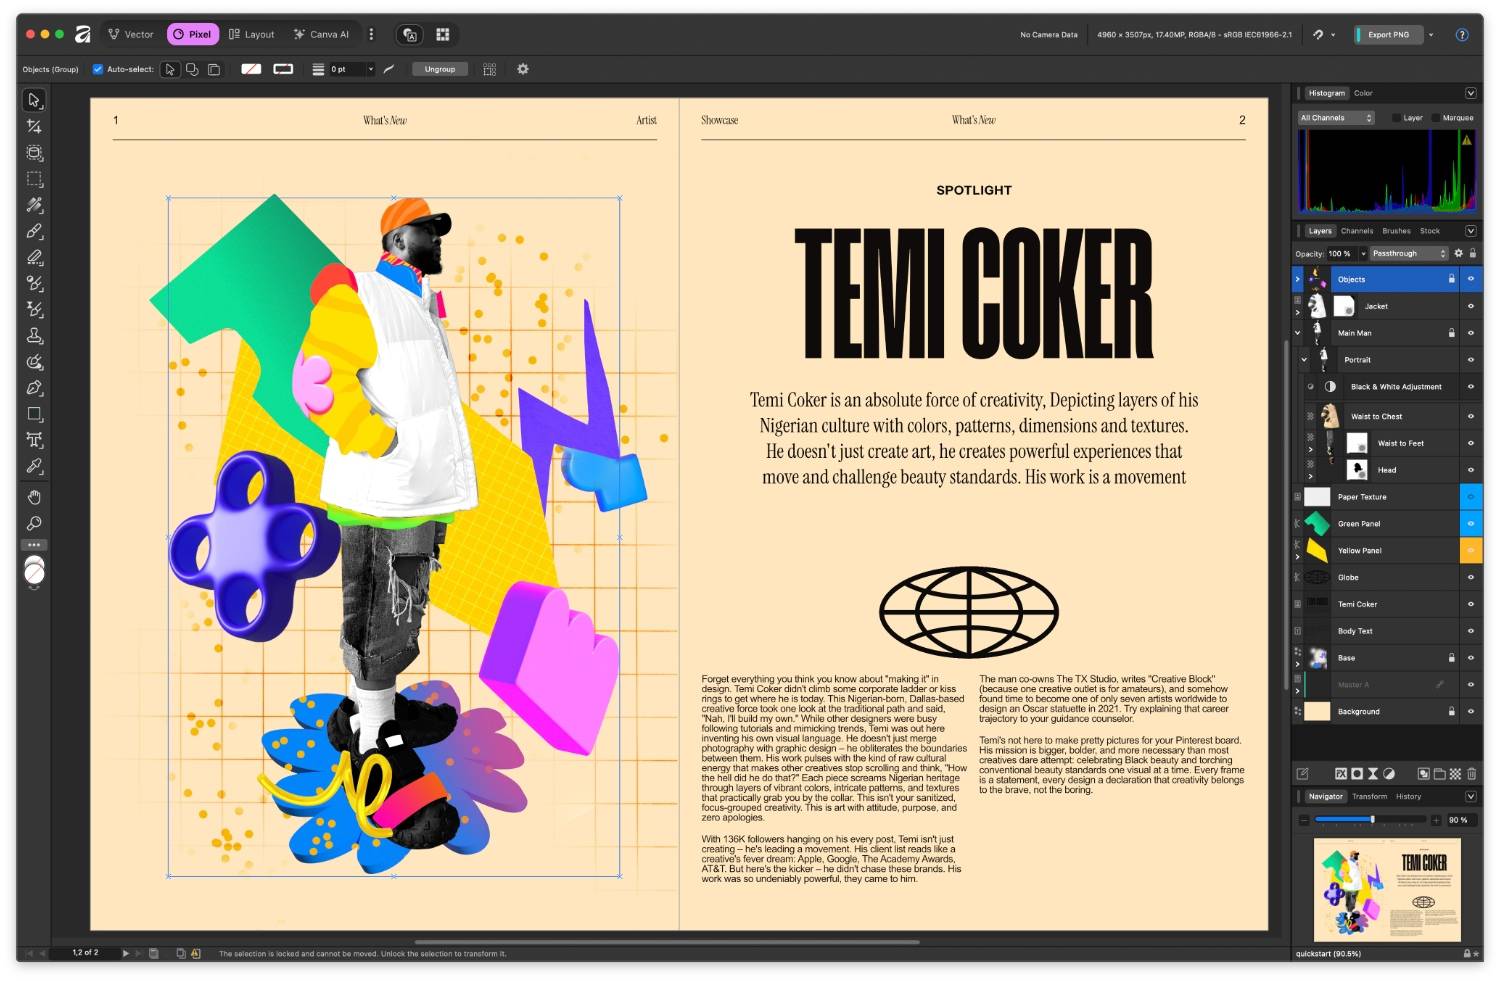Click the Export PNG button

point(1388,34)
